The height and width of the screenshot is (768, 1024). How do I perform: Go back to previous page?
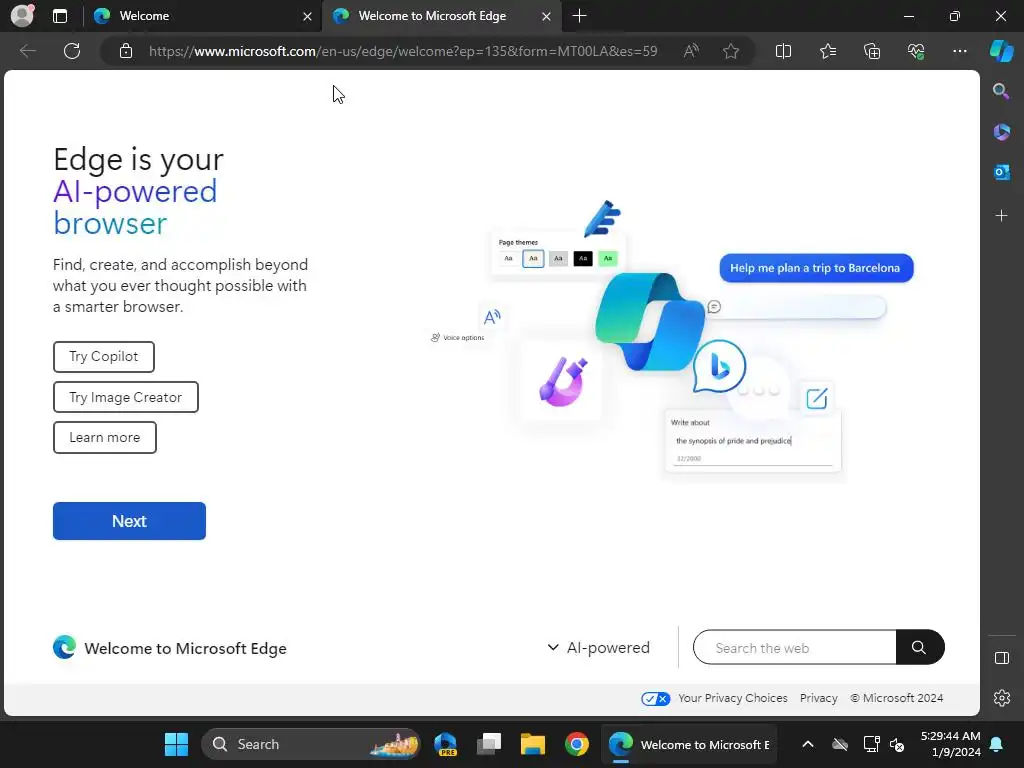click(x=27, y=51)
